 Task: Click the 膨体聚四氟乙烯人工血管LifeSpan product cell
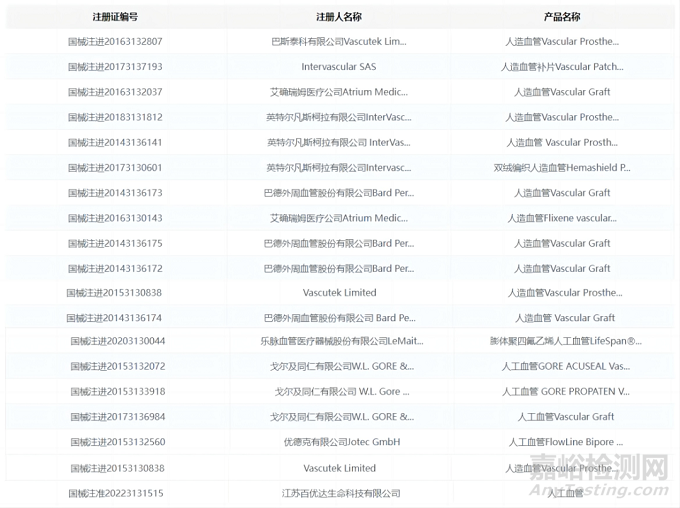(x=562, y=342)
